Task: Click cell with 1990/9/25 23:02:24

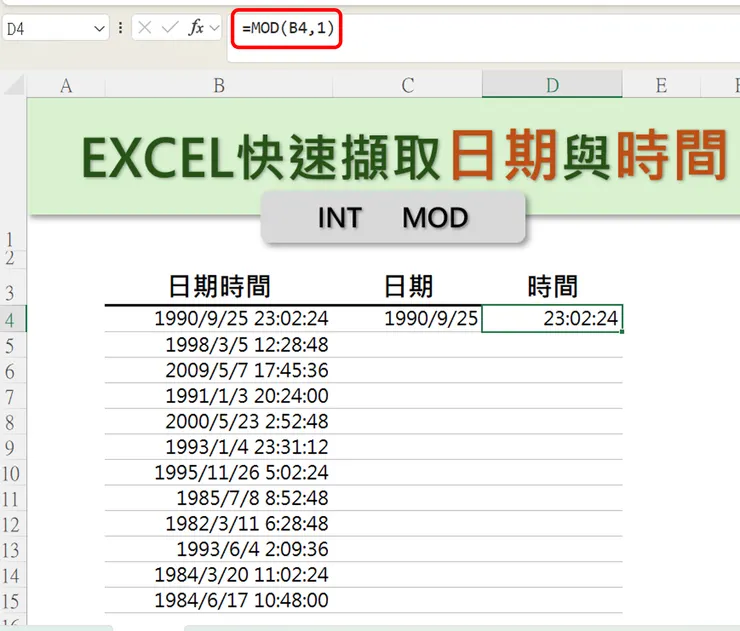Action: [219, 319]
